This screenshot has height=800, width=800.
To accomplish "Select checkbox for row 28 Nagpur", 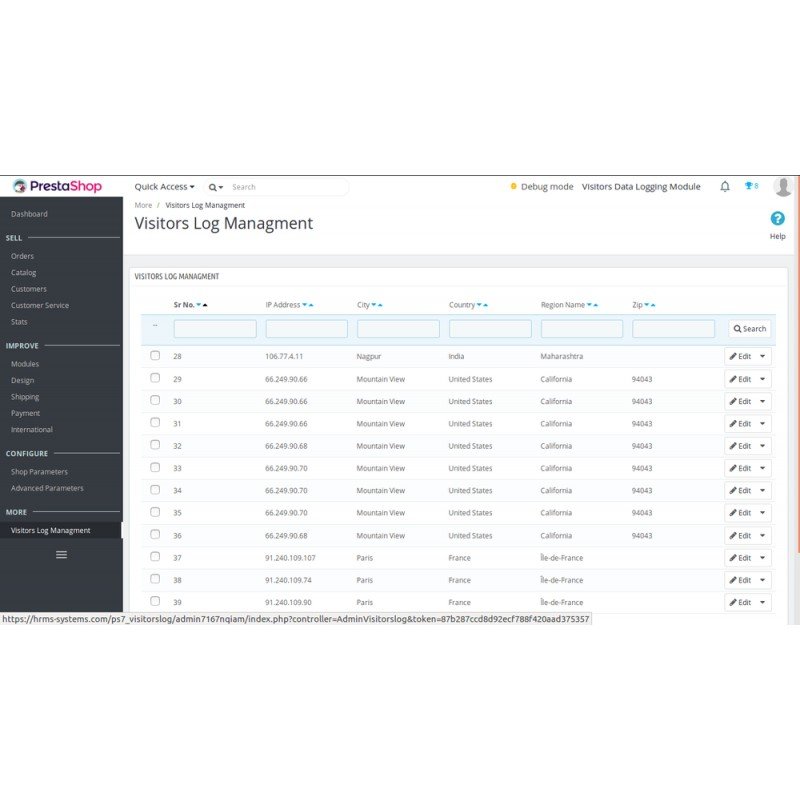I will pos(155,355).
